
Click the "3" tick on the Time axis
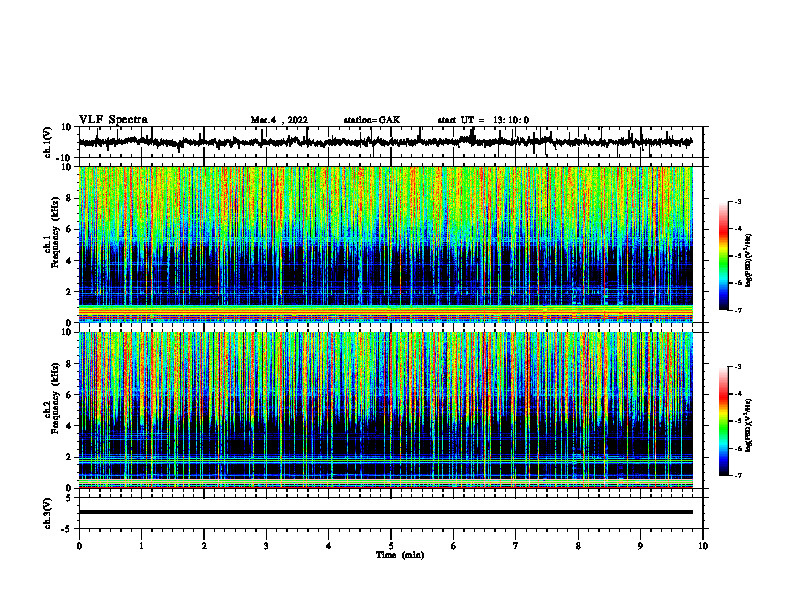pos(266,546)
